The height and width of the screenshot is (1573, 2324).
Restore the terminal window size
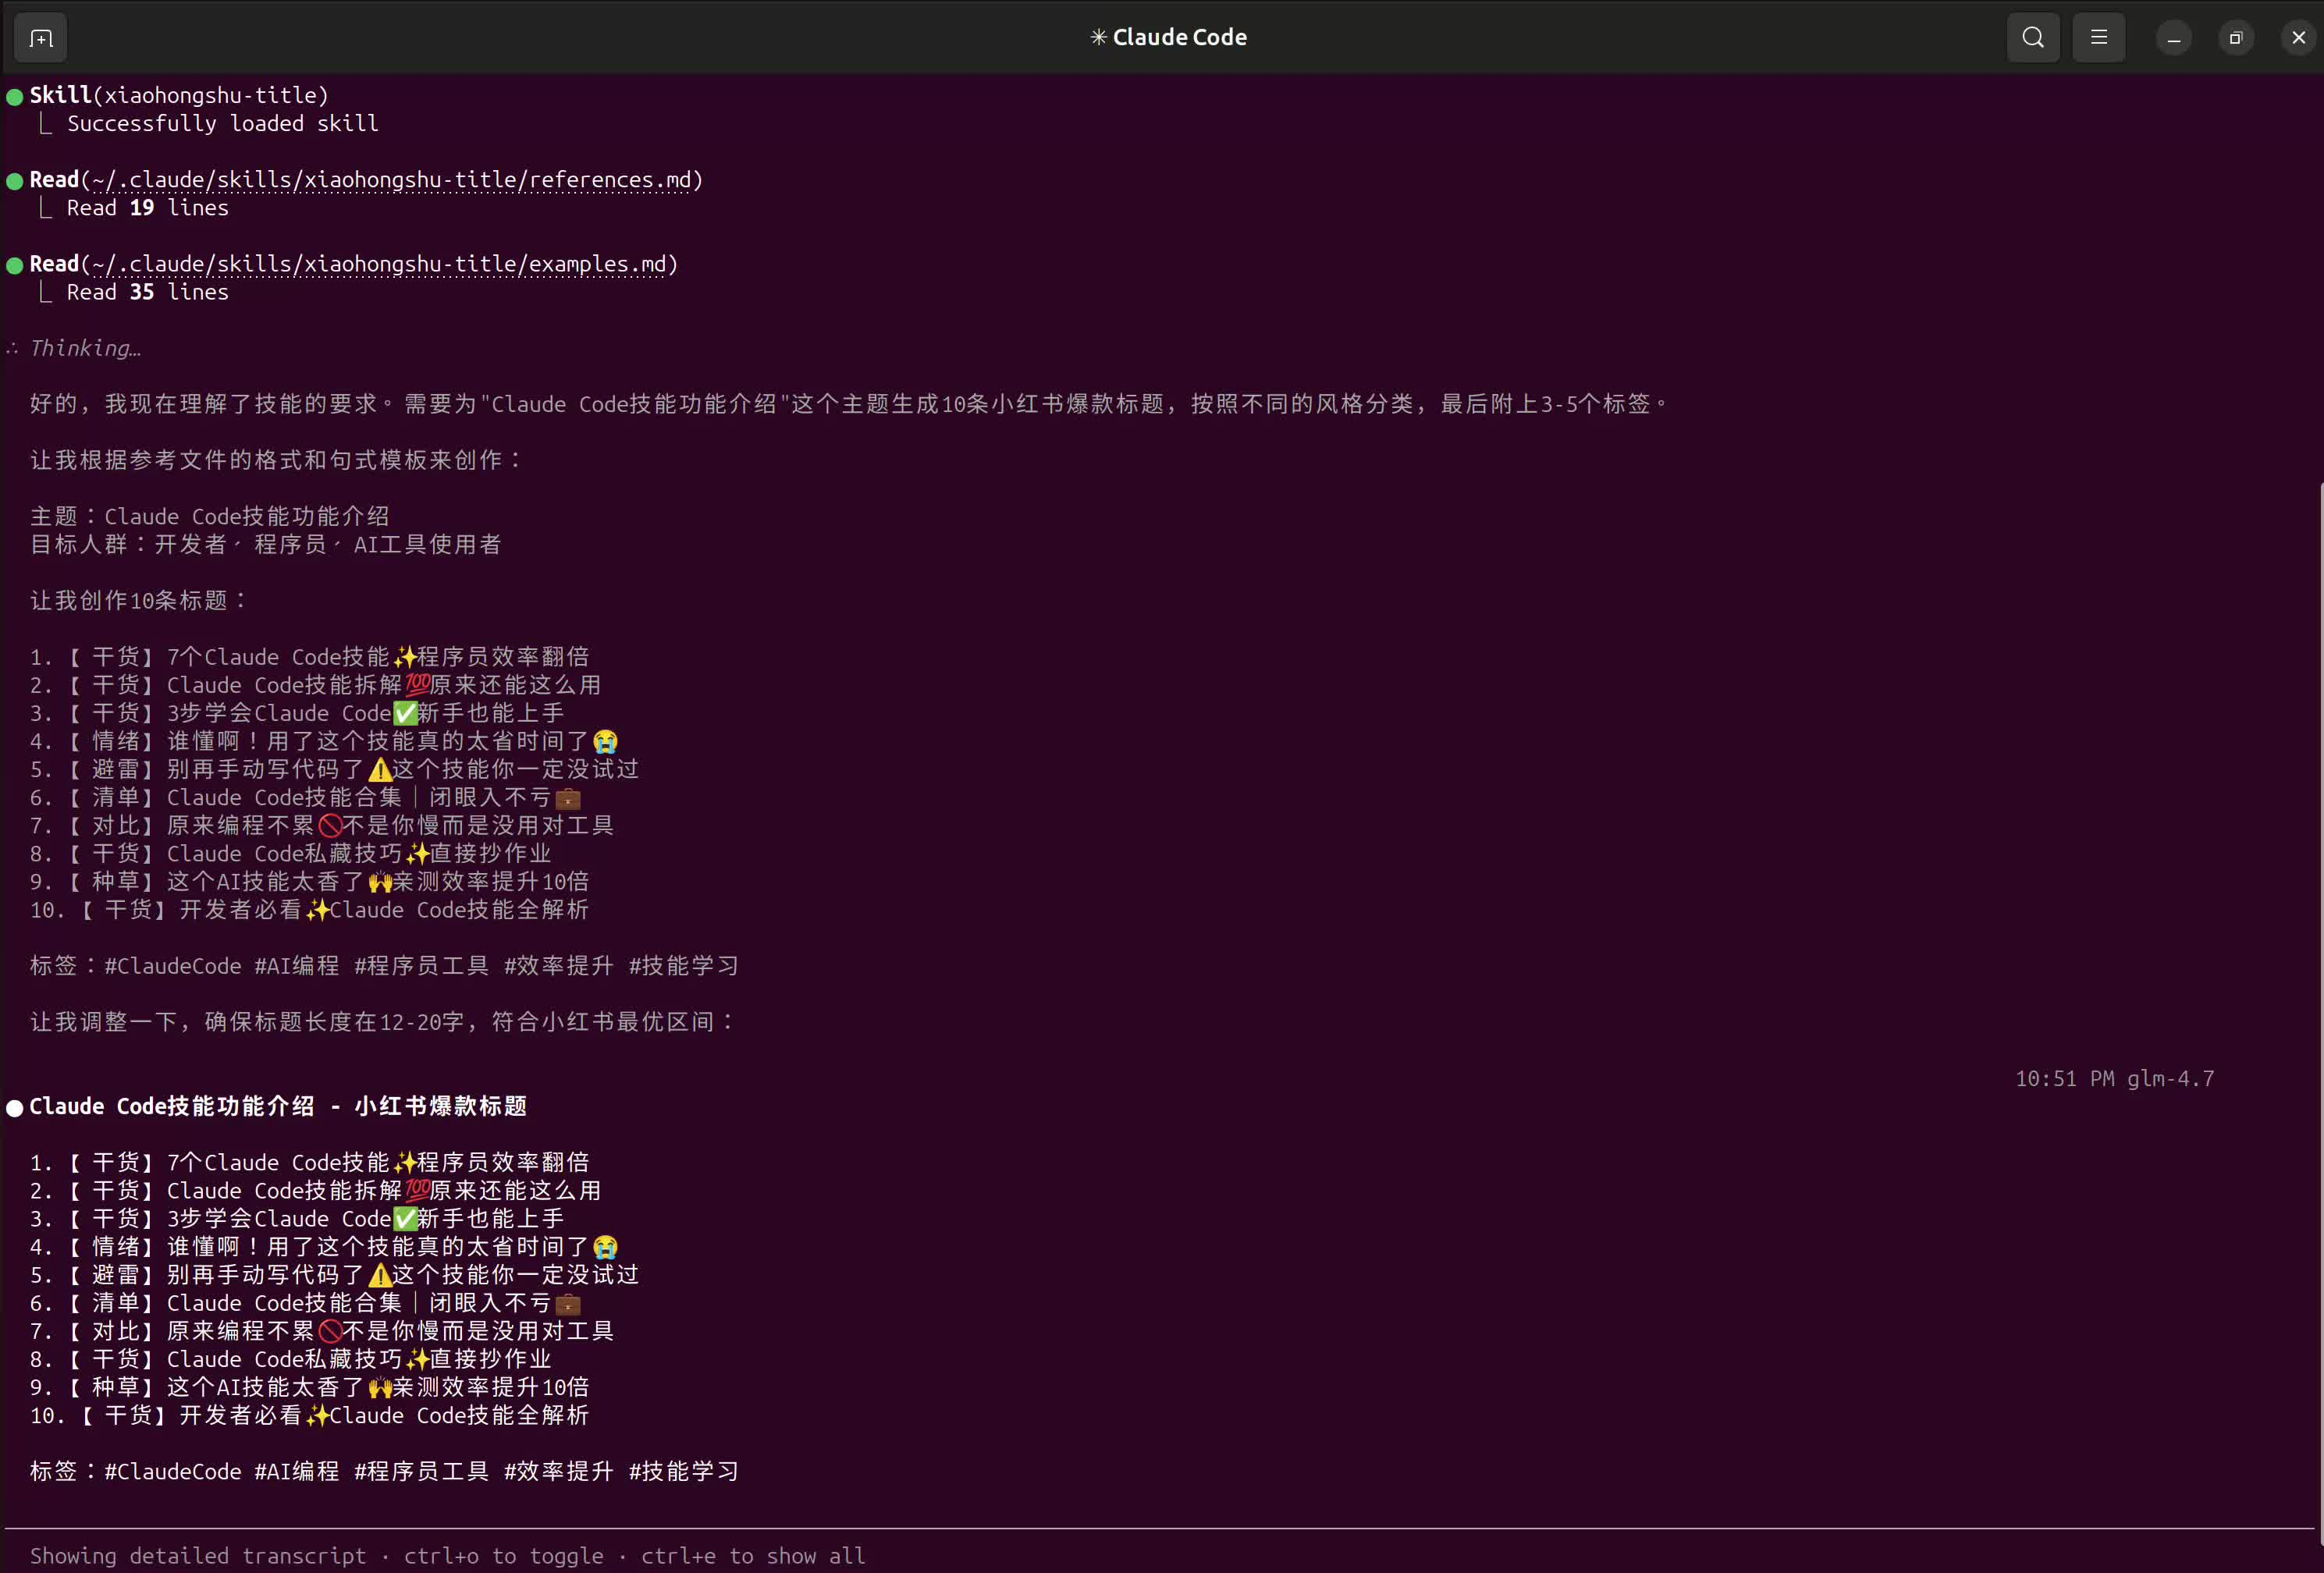(x=2236, y=38)
